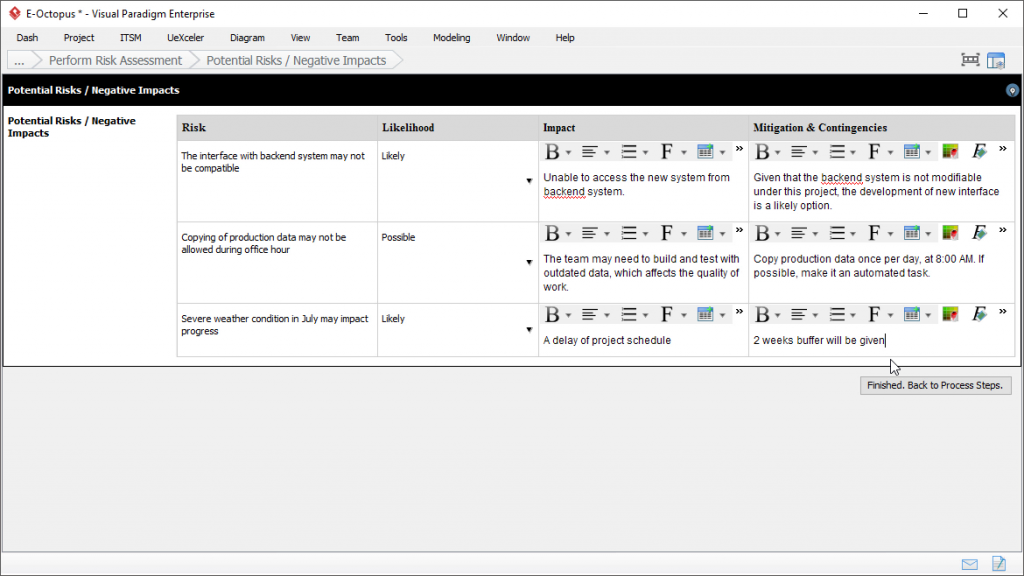This screenshot has width=1024, height=576.
Task: Click list icon in second row Impact toolbar
Action: (629, 233)
